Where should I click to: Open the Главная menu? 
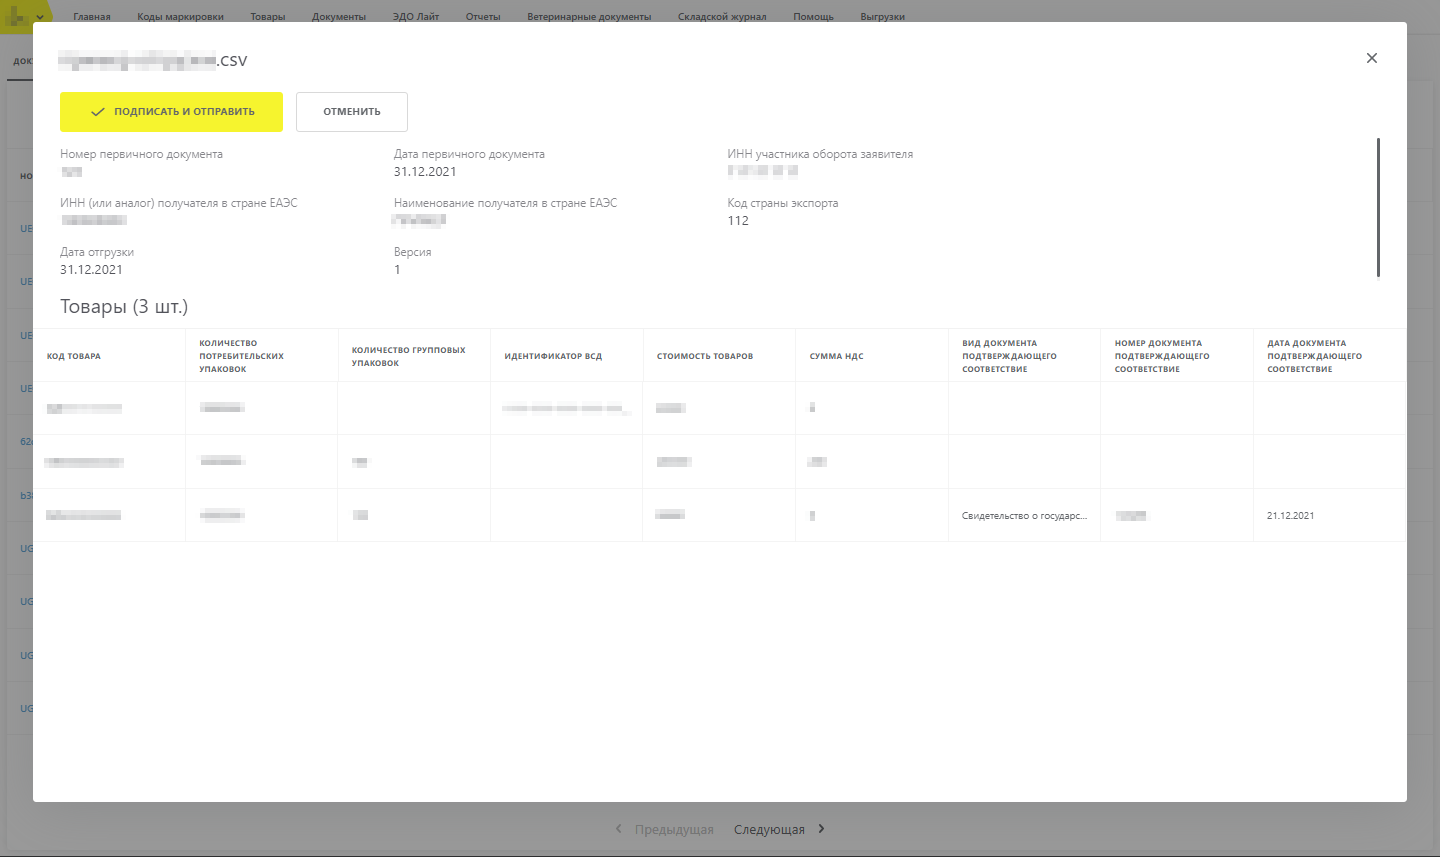[92, 17]
